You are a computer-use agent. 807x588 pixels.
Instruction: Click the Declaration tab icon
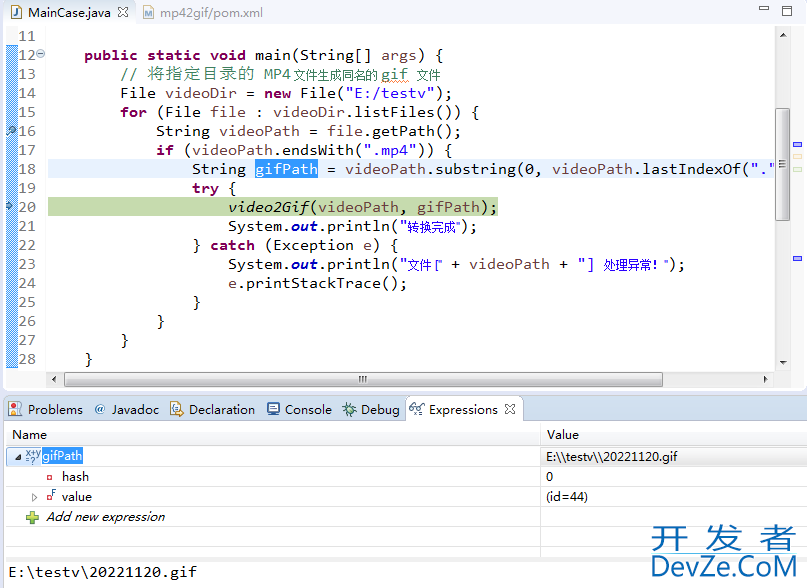click(x=177, y=409)
